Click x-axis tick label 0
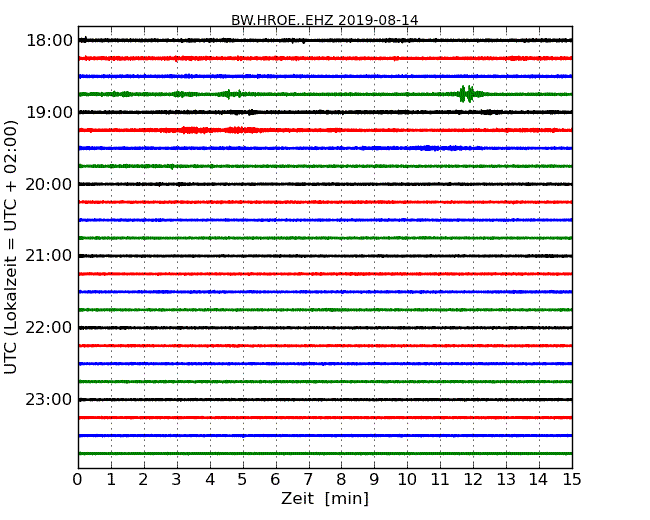Viewport: 650px width, 520px height. (78, 480)
